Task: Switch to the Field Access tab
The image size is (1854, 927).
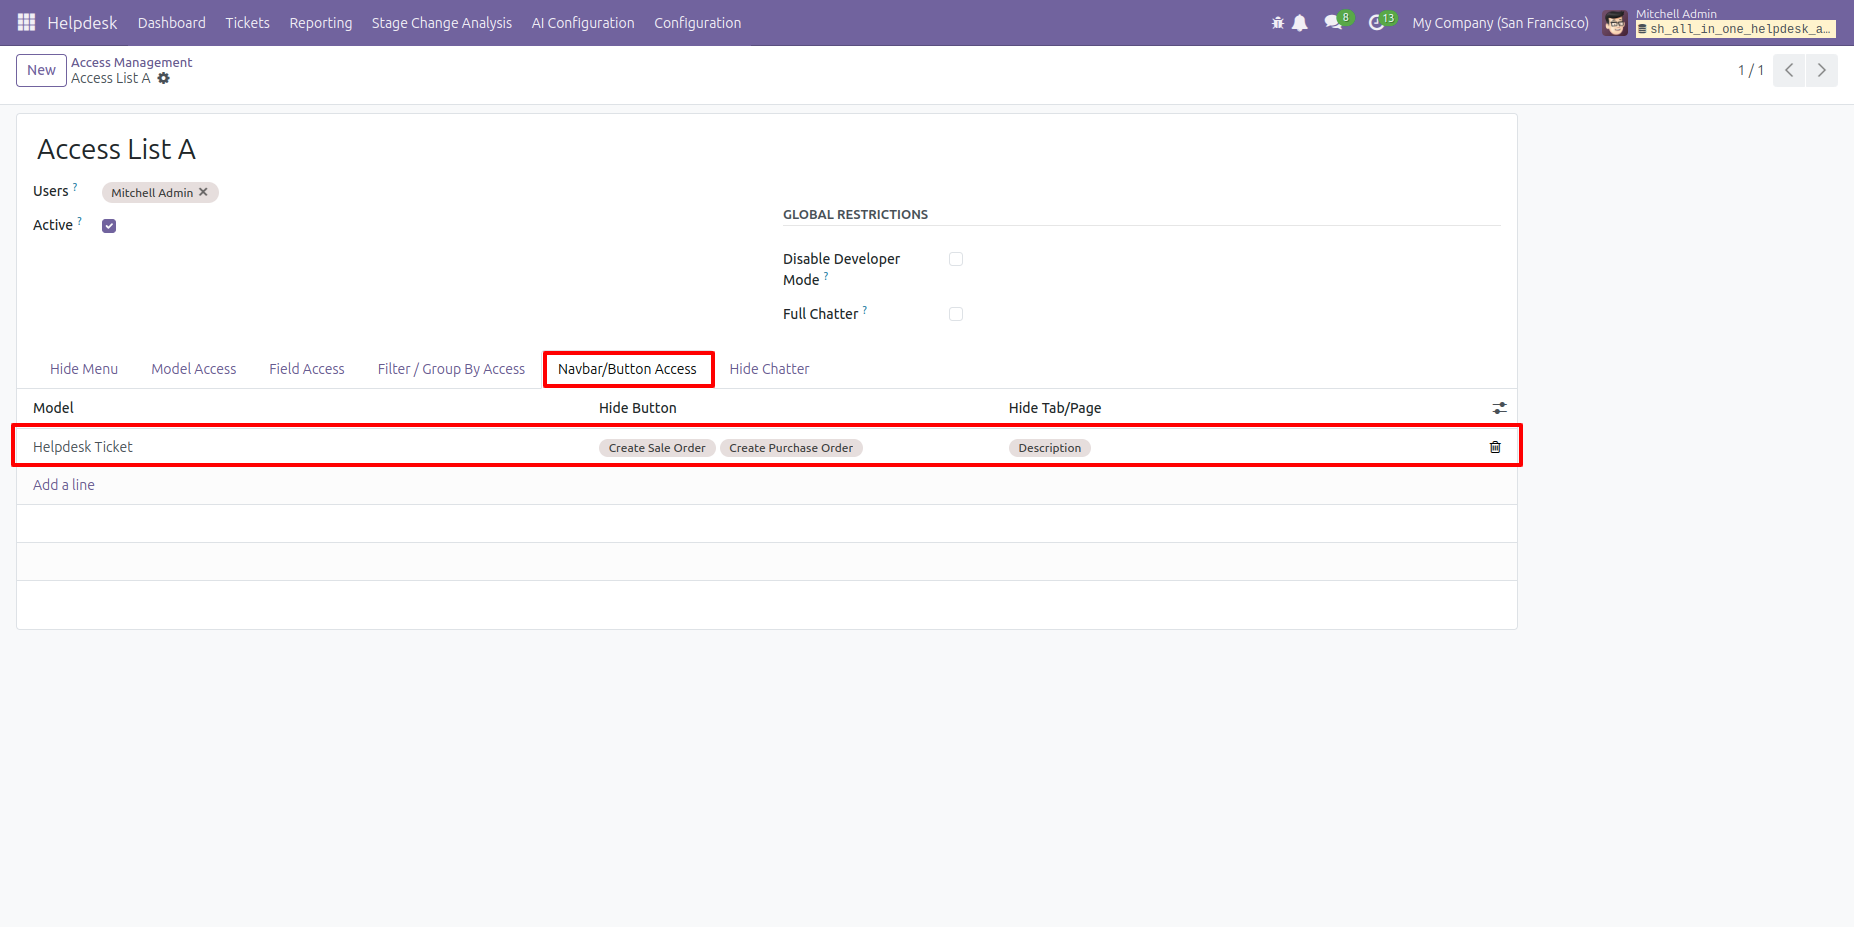Action: [x=306, y=369]
